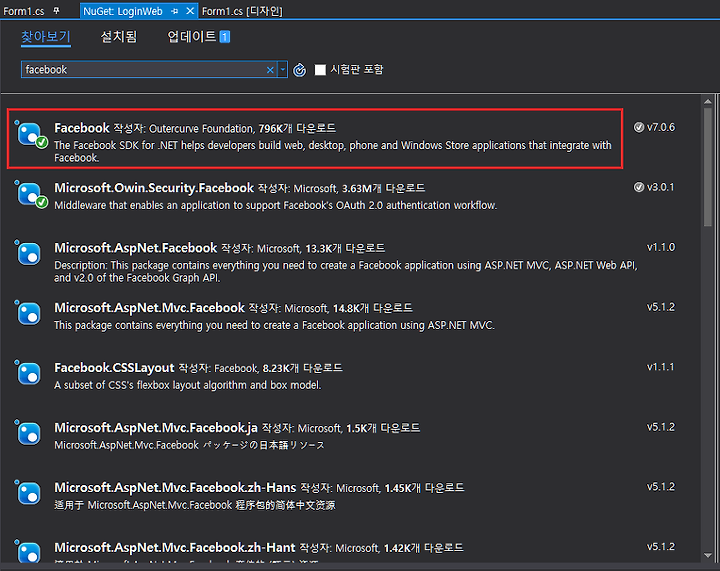
Task: Clear the facebook search text with X
Action: [270, 70]
